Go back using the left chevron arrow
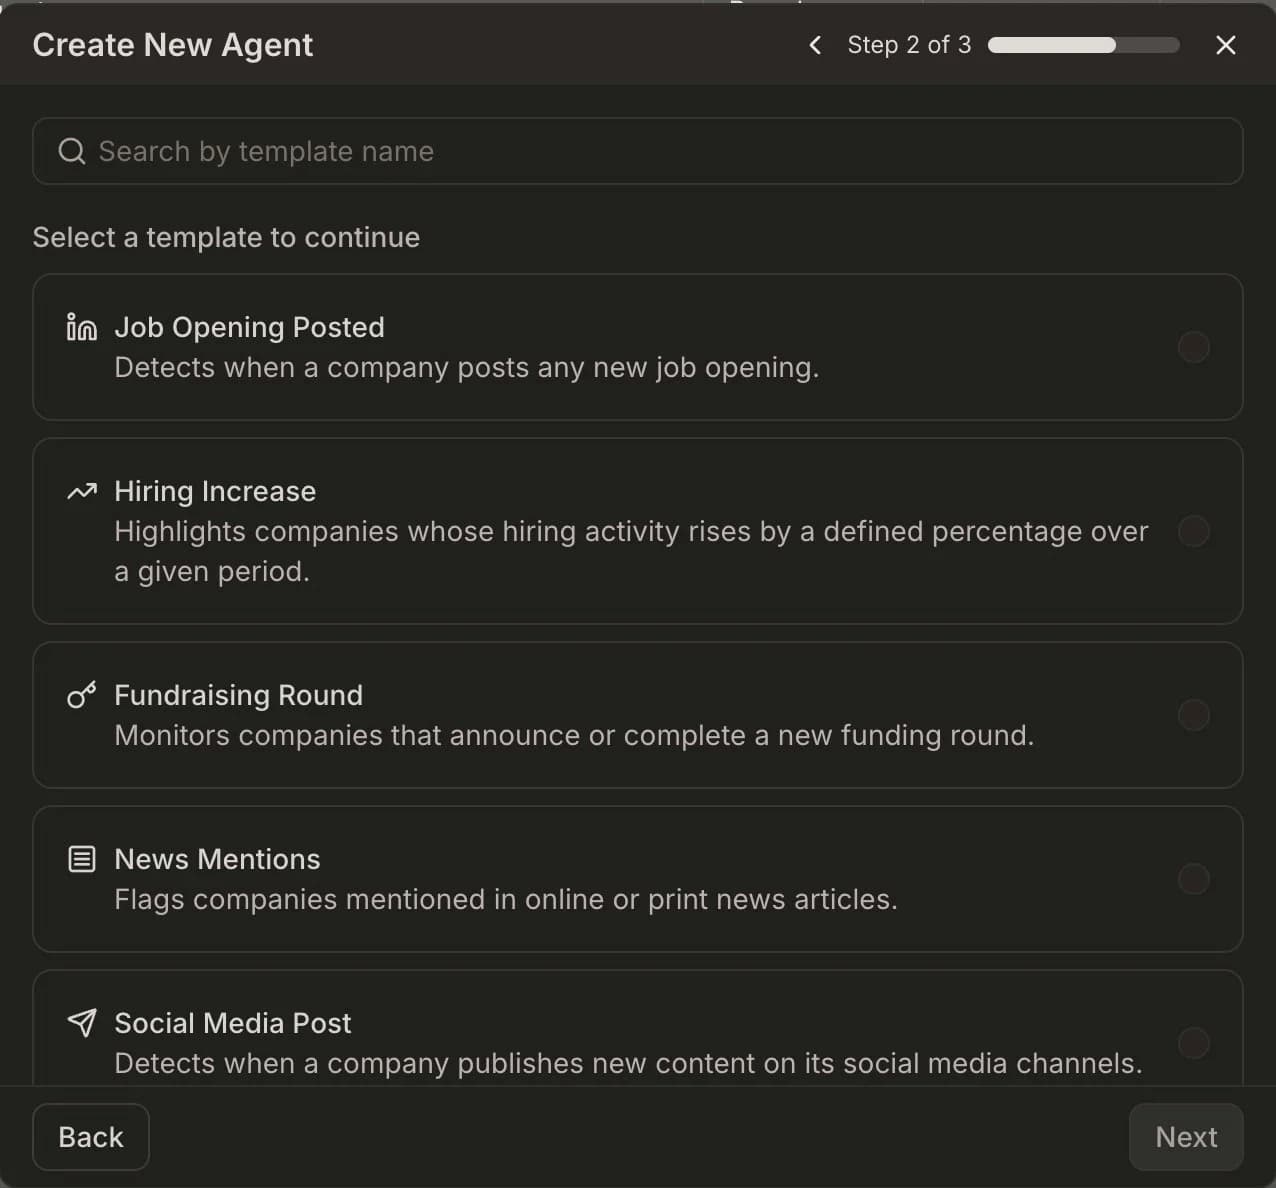The image size is (1276, 1188). click(814, 45)
